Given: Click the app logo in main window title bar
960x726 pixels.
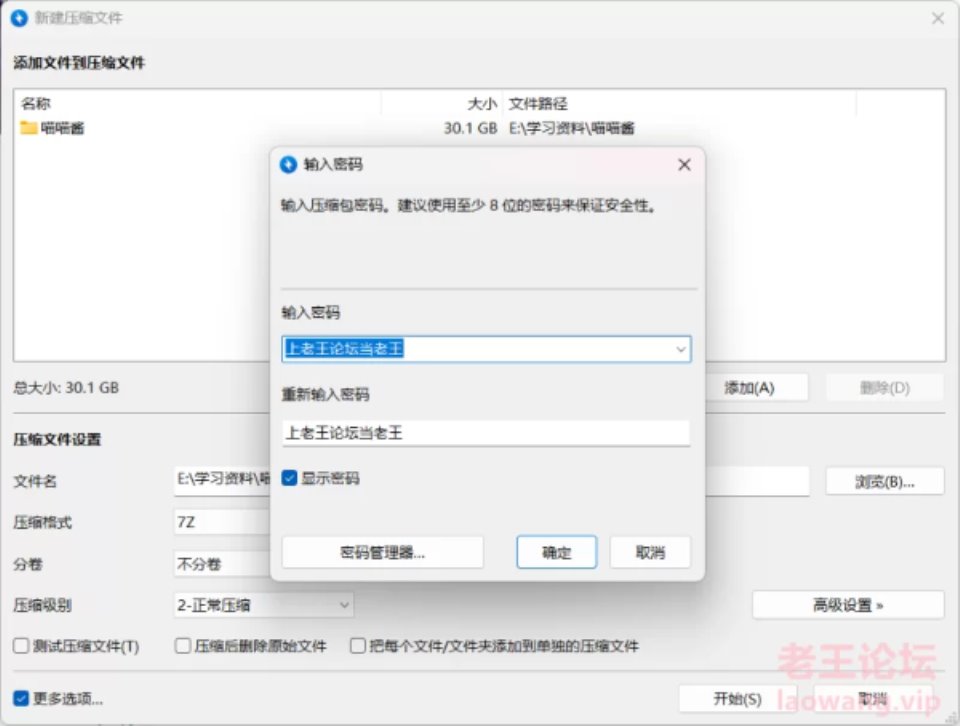Looking at the screenshot, I should 20,18.
